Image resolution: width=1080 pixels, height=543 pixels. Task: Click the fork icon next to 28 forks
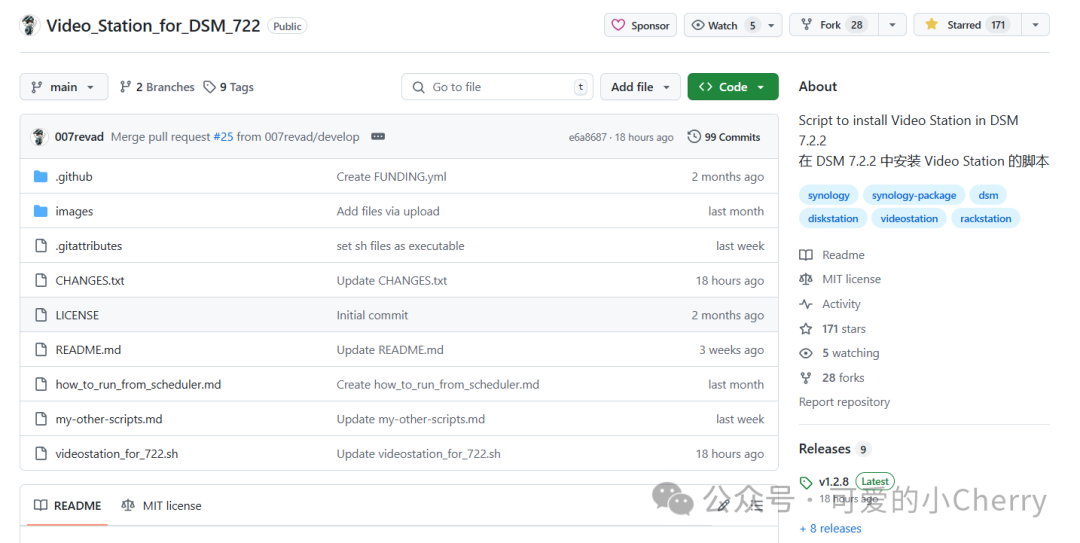click(x=806, y=378)
